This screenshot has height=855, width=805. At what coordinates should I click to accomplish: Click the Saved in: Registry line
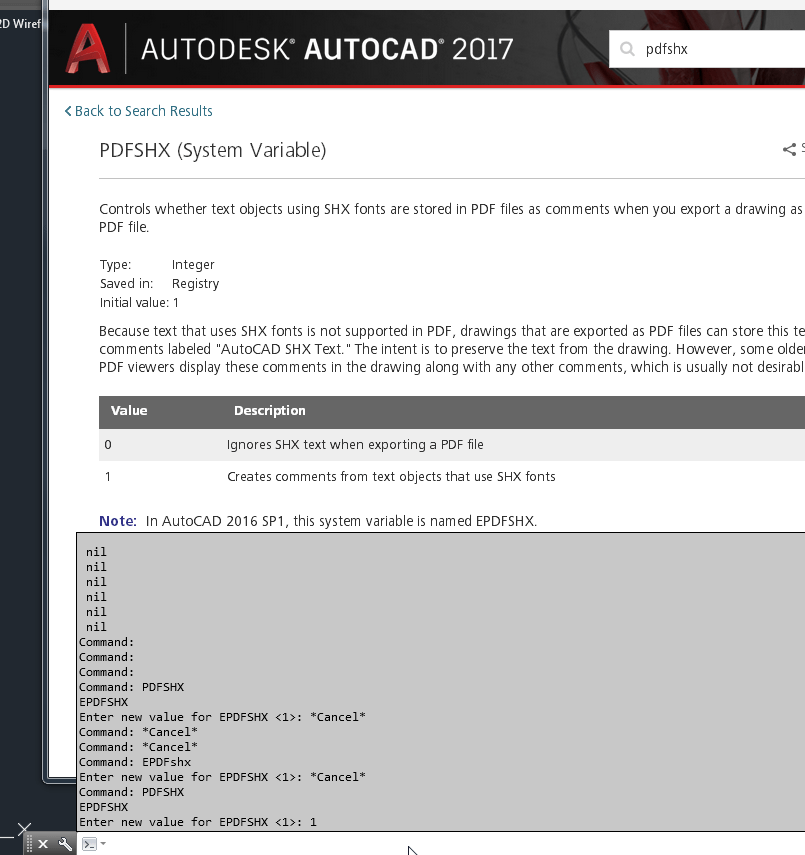coord(159,284)
